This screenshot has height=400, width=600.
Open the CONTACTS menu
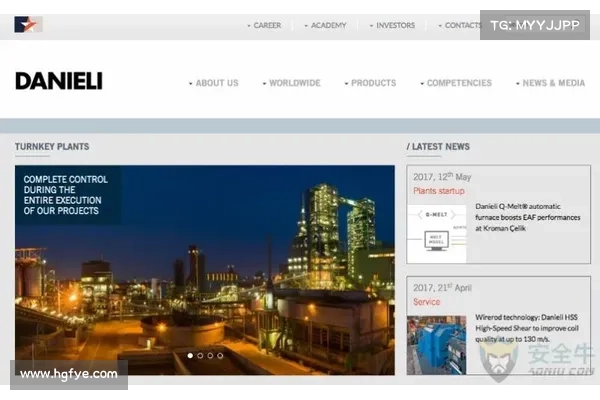click(x=460, y=25)
